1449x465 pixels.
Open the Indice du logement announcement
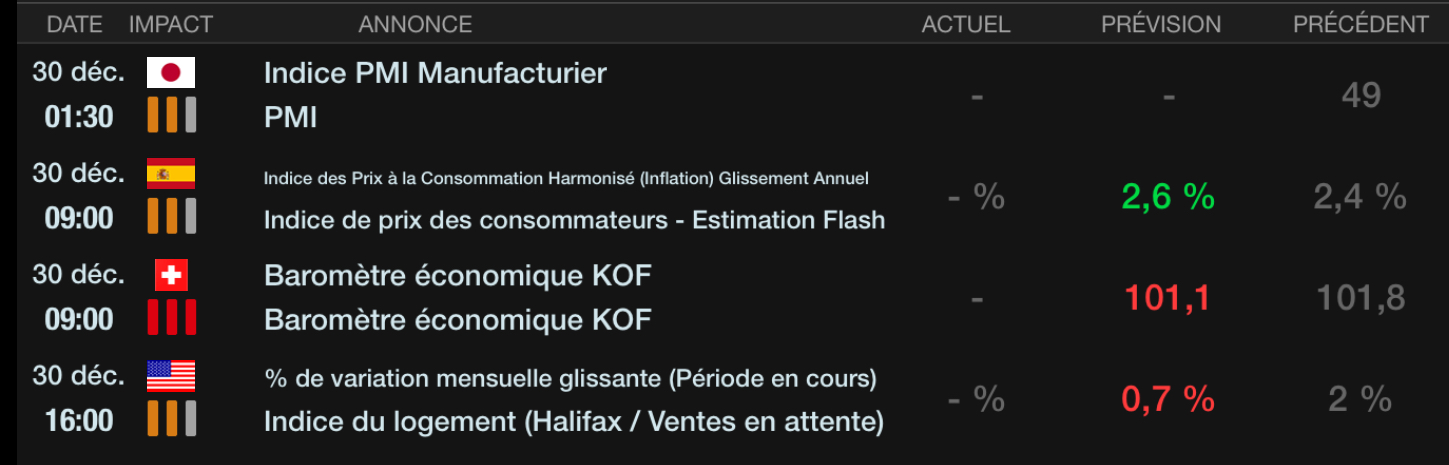tap(573, 422)
